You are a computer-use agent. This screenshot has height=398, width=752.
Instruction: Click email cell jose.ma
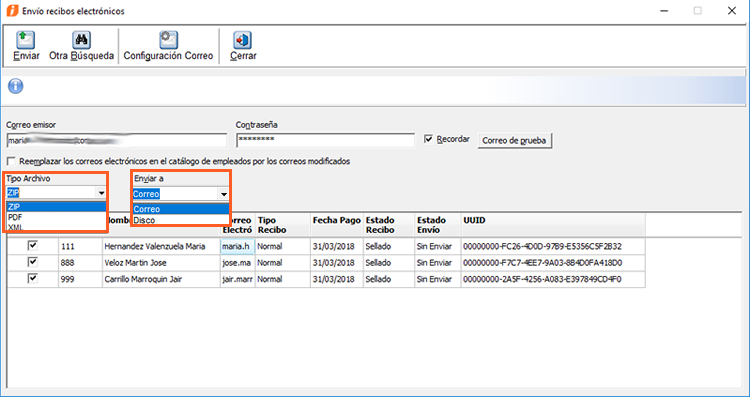click(237, 263)
